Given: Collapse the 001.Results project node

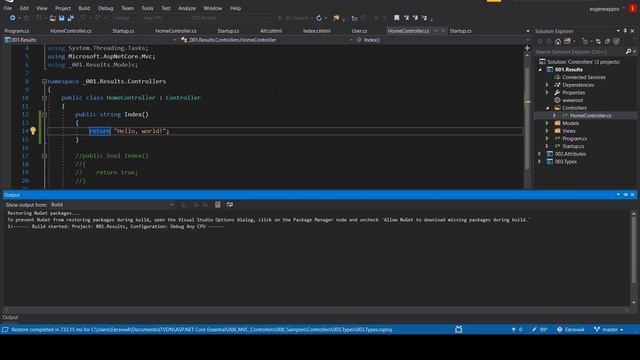Looking at the screenshot, I should pyautogui.click(x=540, y=70).
